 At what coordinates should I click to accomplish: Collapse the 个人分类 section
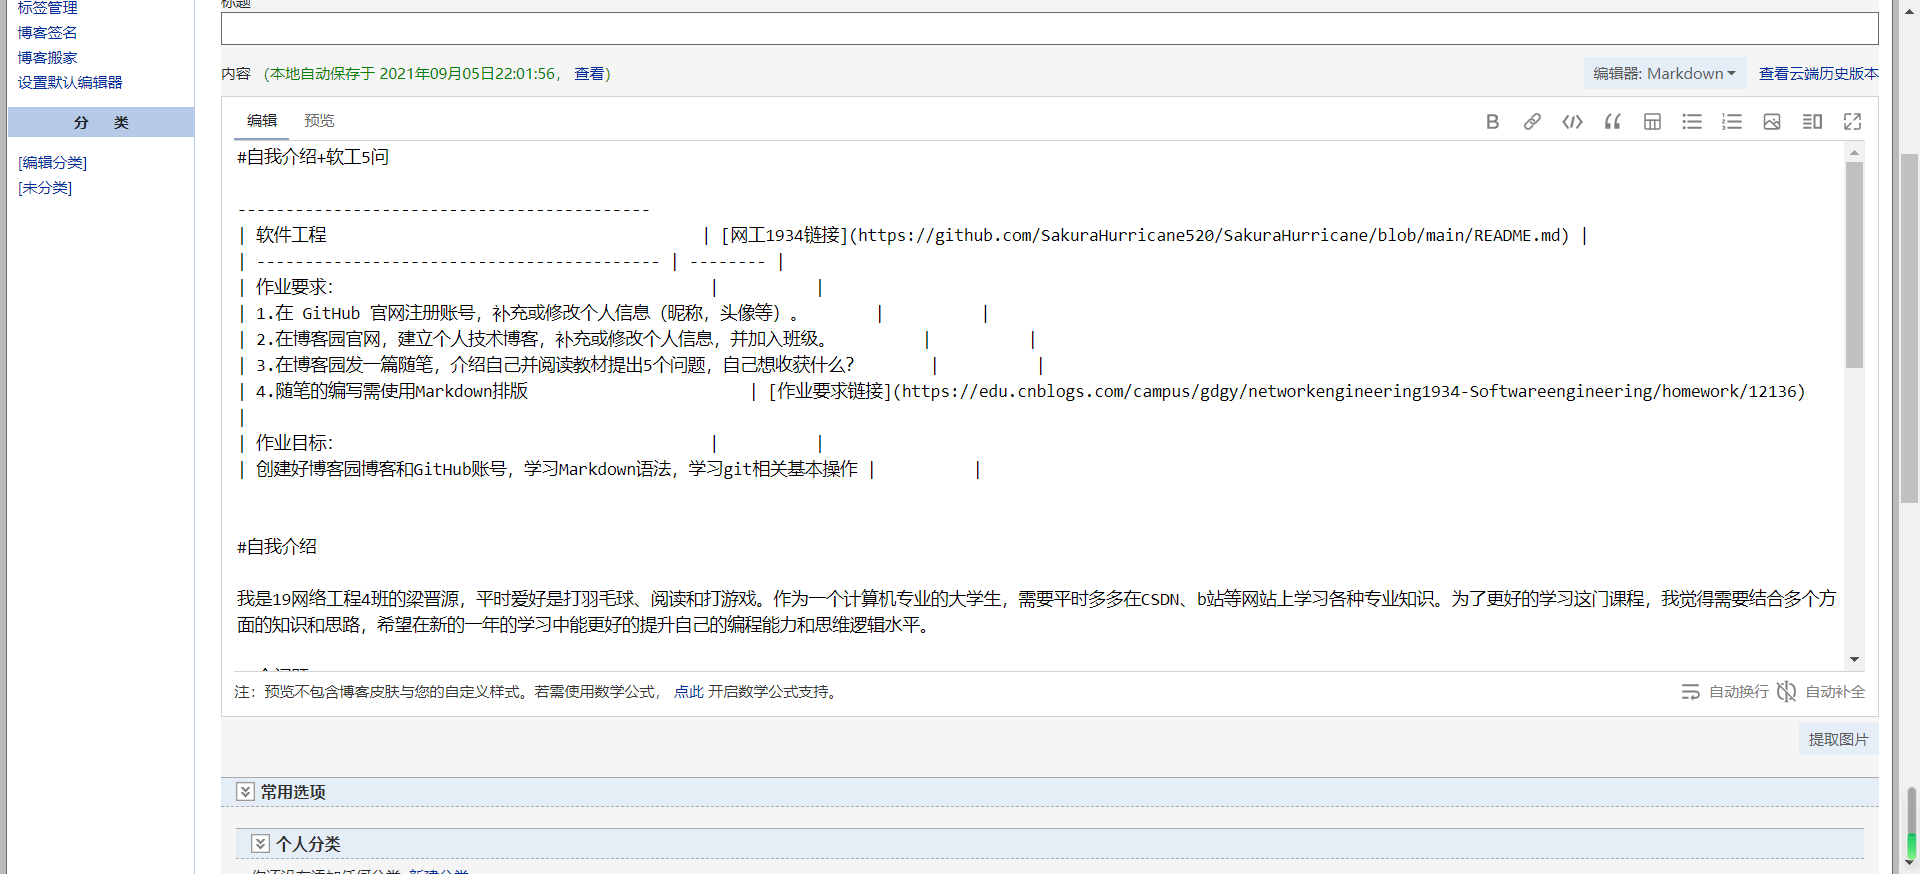(260, 843)
